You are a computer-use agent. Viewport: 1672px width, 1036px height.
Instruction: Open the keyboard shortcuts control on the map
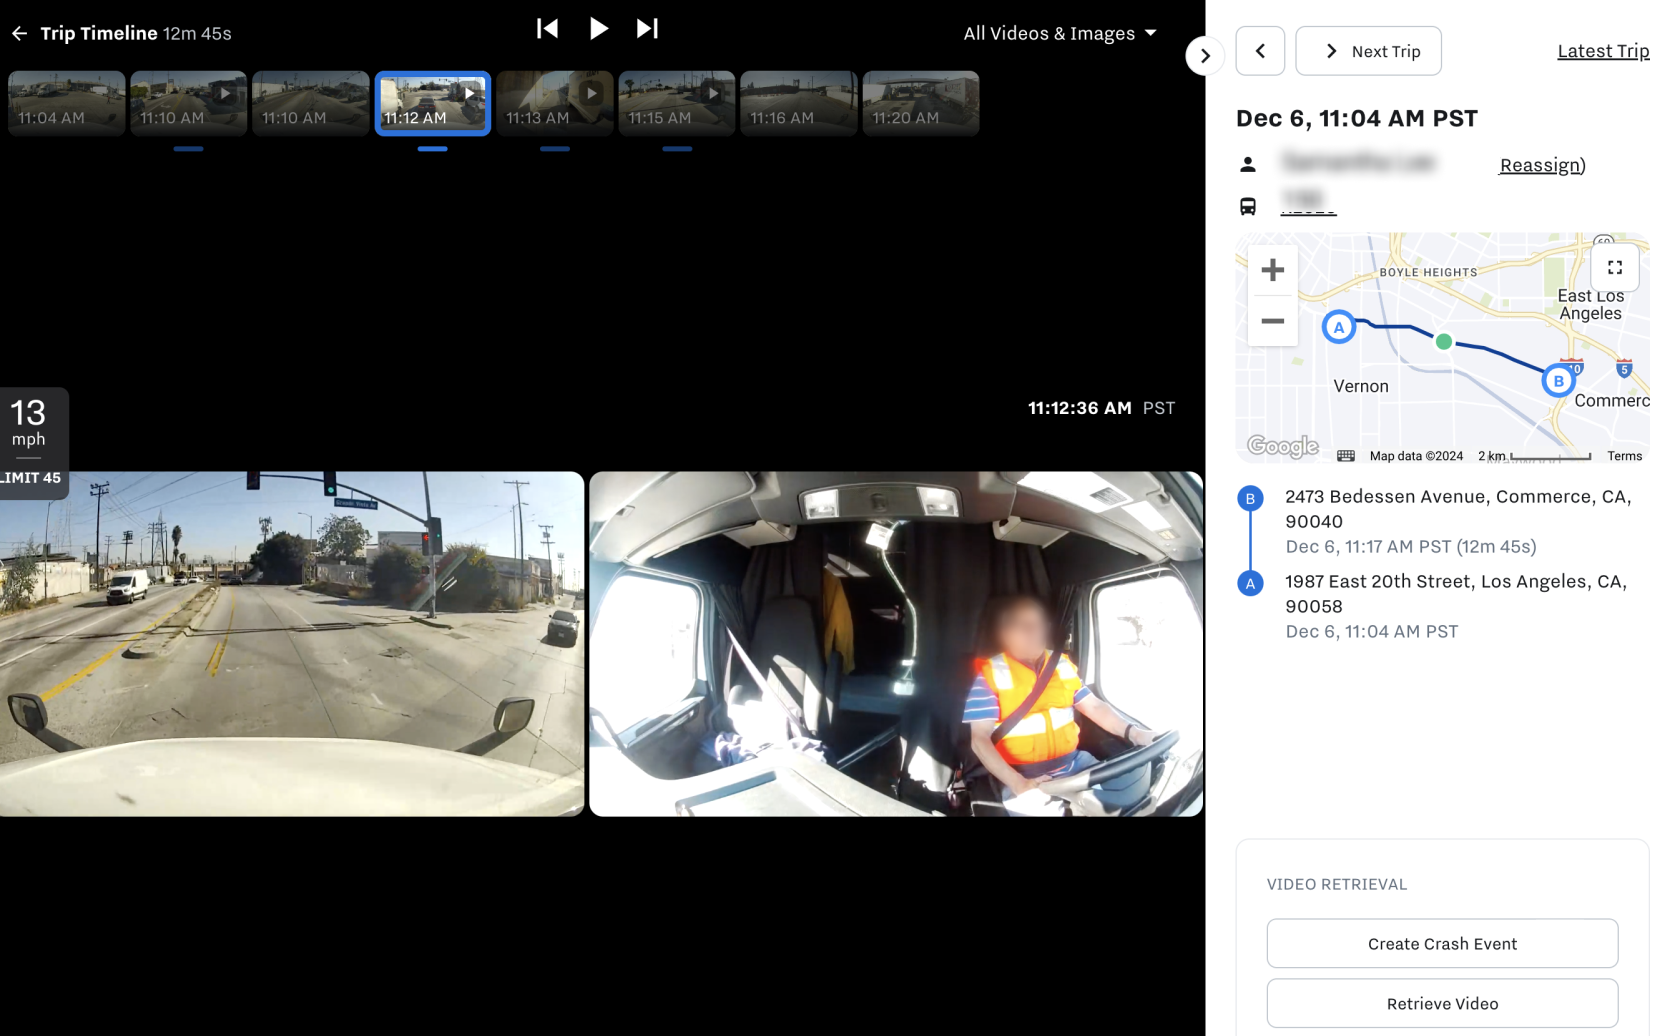pyautogui.click(x=1344, y=456)
